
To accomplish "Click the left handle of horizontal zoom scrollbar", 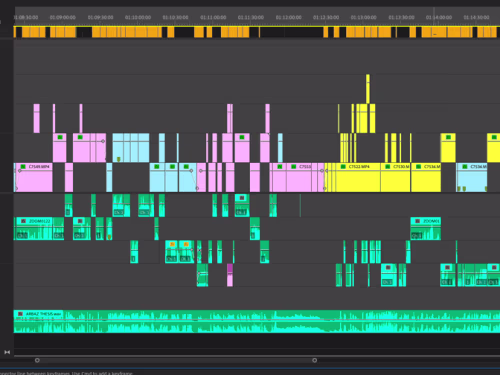I will 37,360.
